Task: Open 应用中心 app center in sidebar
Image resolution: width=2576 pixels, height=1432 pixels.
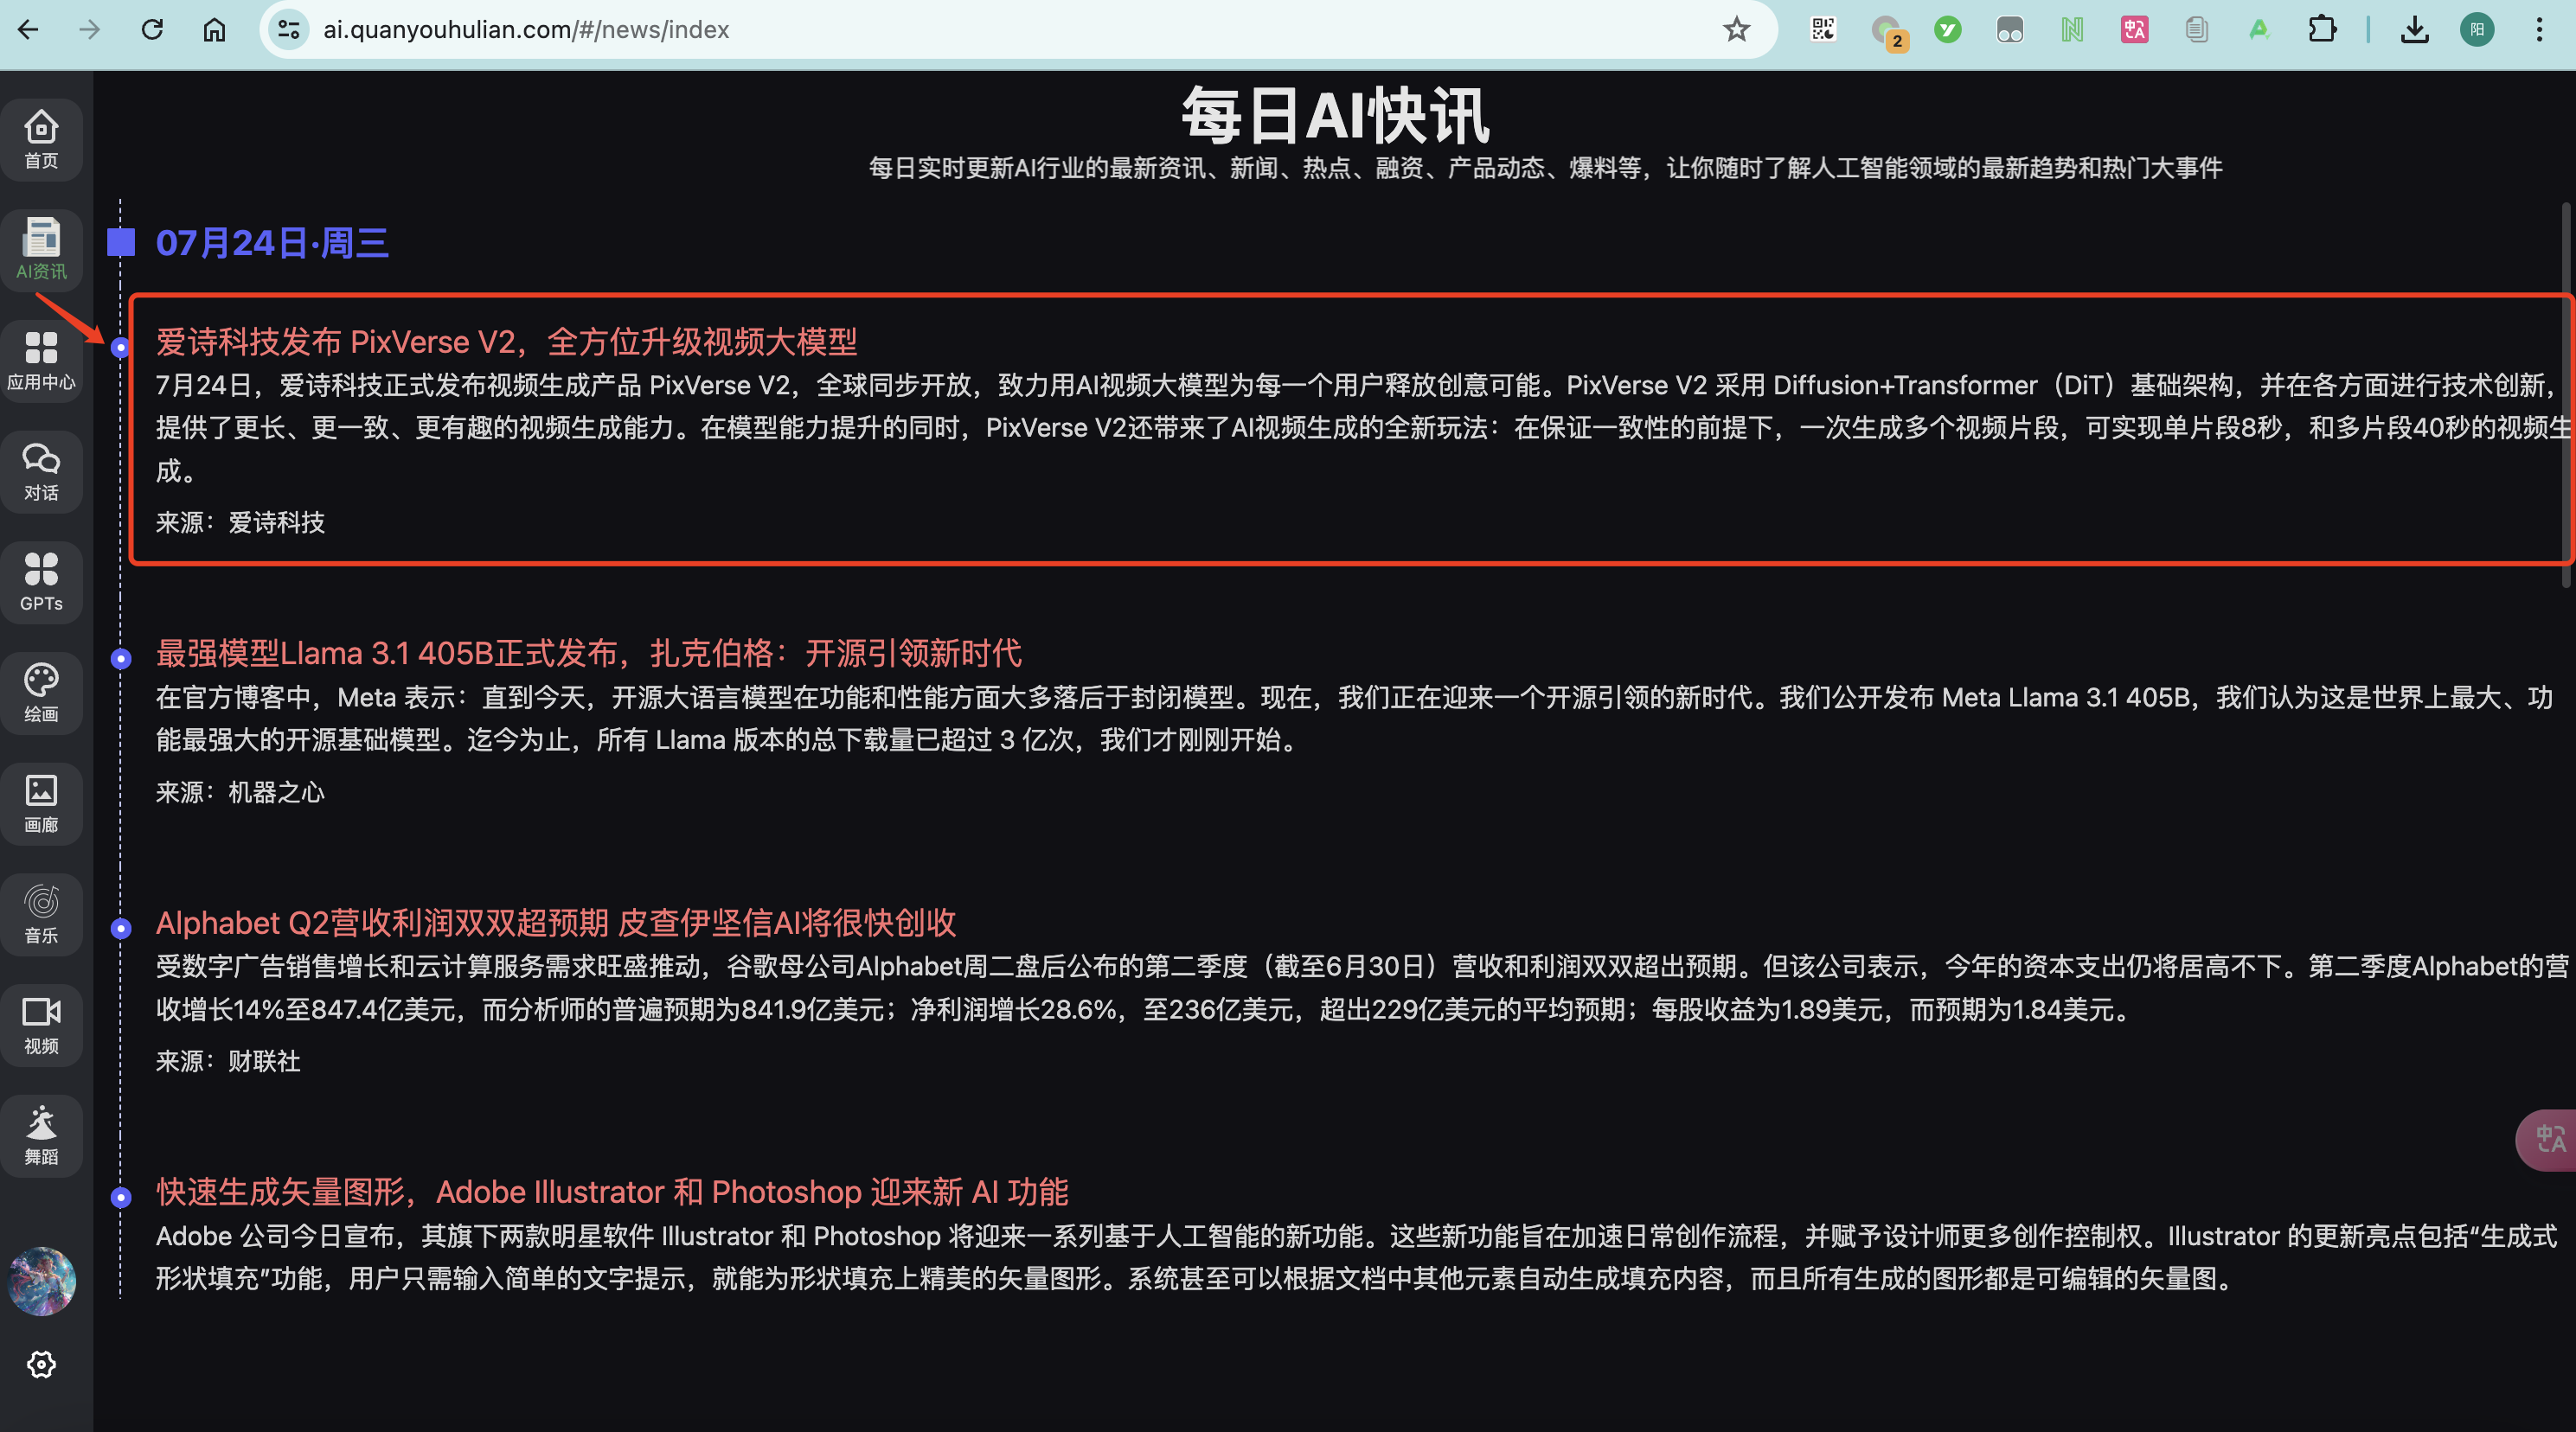Action: tap(41, 361)
